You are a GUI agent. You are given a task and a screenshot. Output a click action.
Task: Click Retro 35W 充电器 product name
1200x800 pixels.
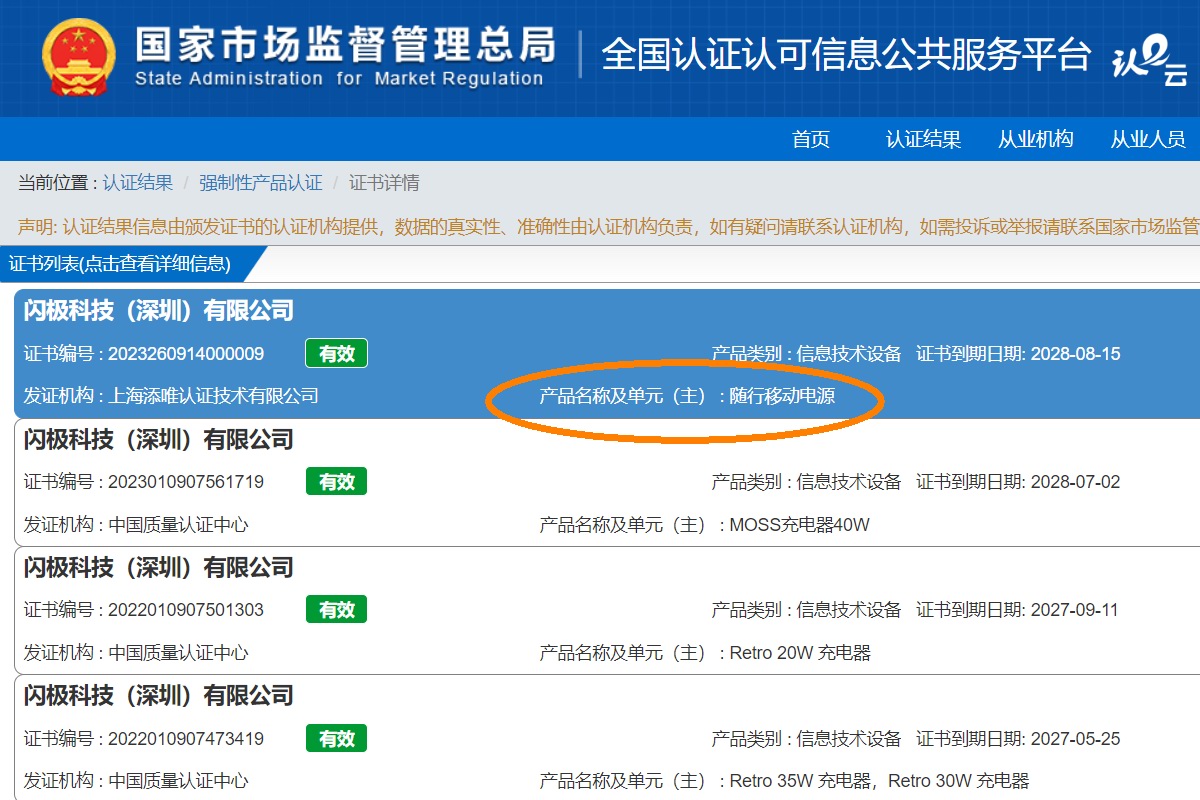(800, 781)
